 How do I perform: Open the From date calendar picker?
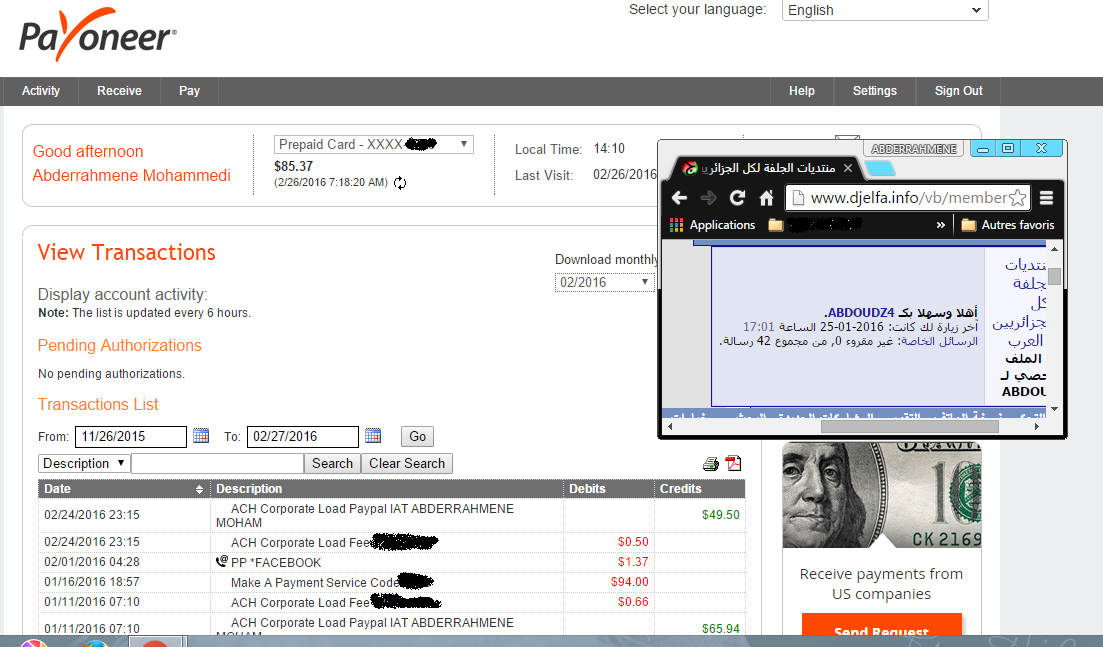click(201, 436)
